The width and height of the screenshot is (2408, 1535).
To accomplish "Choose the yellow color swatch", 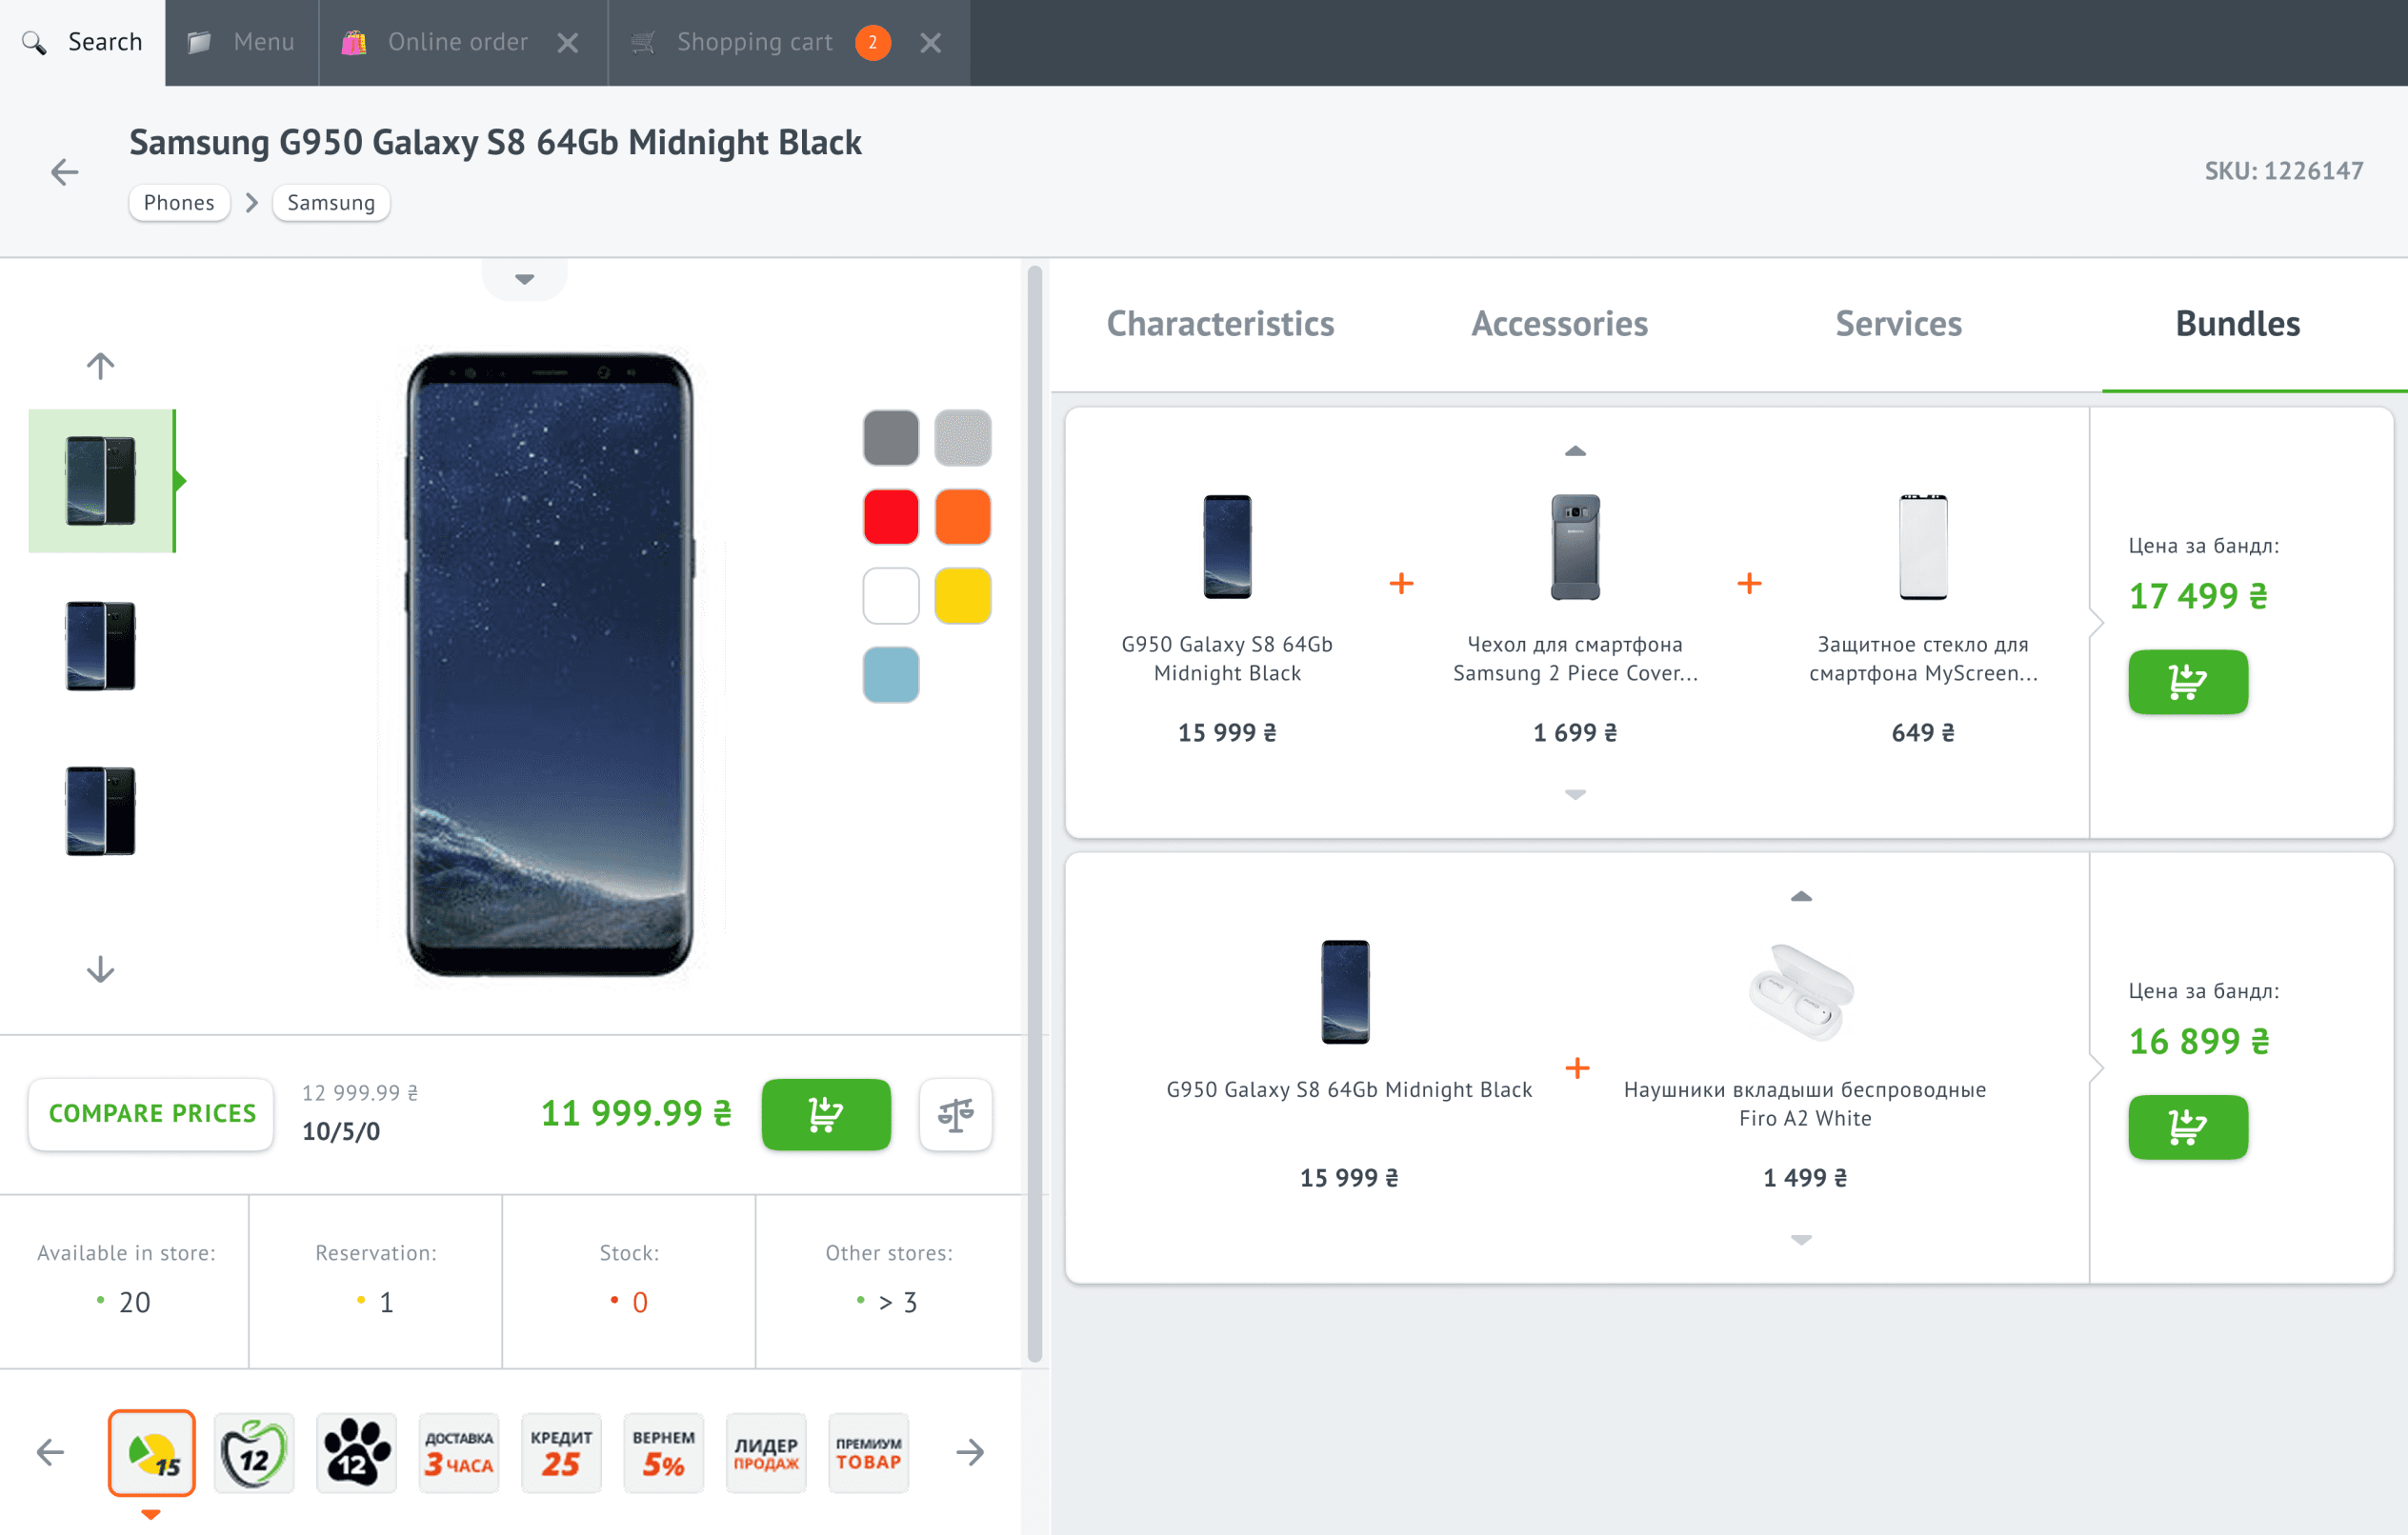I will point(963,596).
